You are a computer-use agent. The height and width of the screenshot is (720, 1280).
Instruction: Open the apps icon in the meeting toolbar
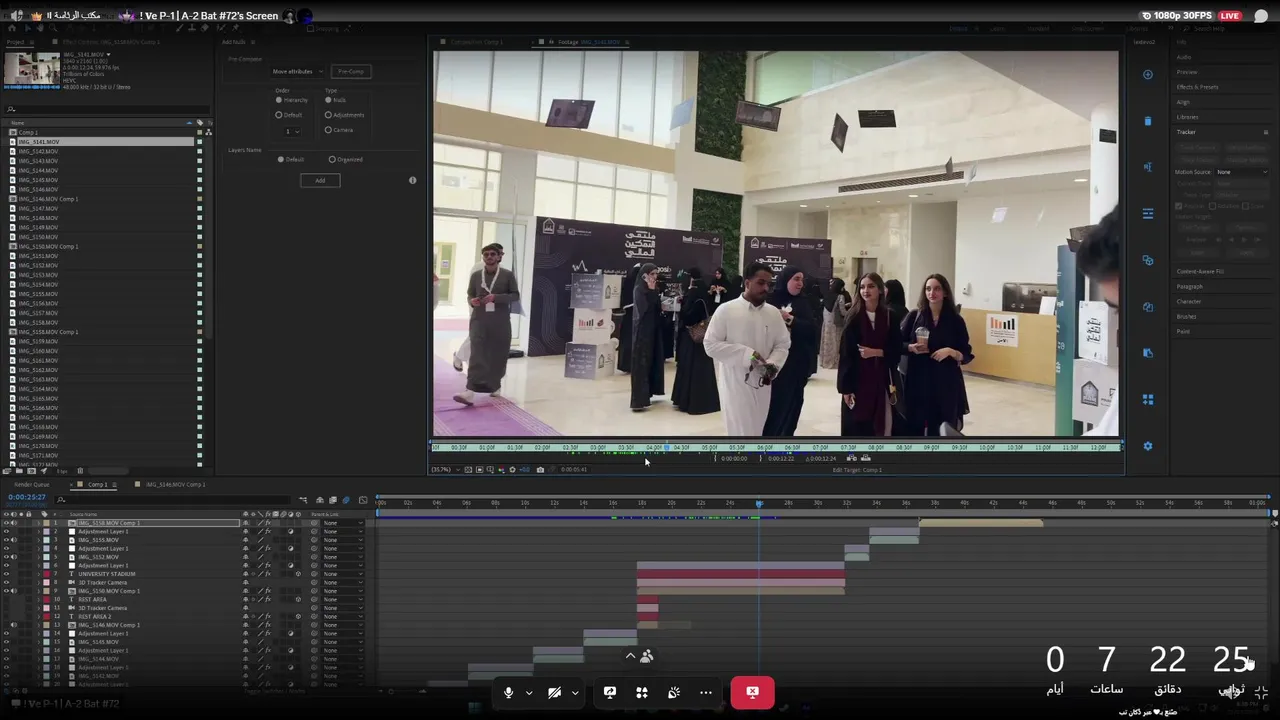tap(642, 692)
